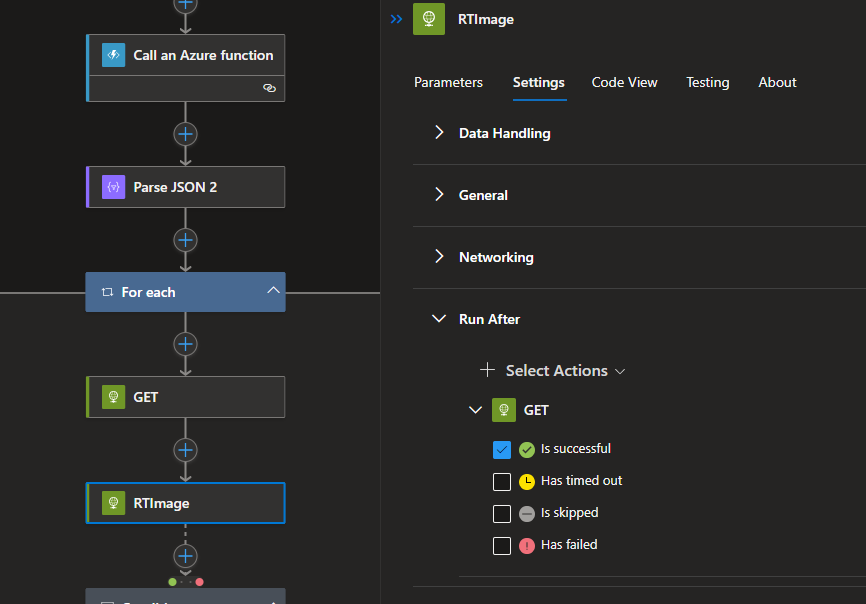
Task: Enable the Has timed out checkbox
Action: [x=502, y=481]
